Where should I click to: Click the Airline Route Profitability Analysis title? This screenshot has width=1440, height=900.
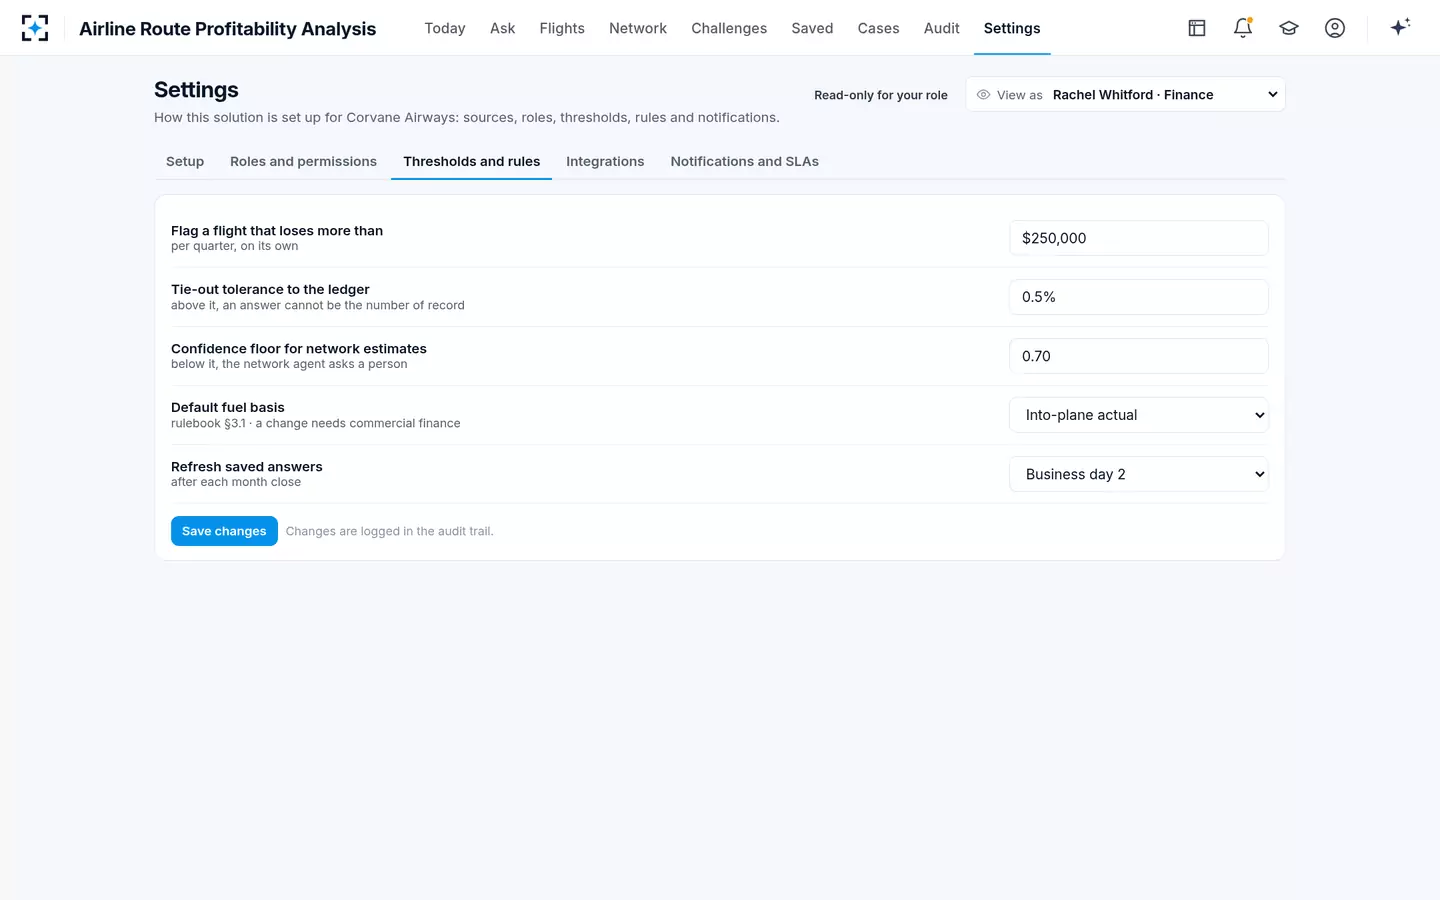coord(227,29)
